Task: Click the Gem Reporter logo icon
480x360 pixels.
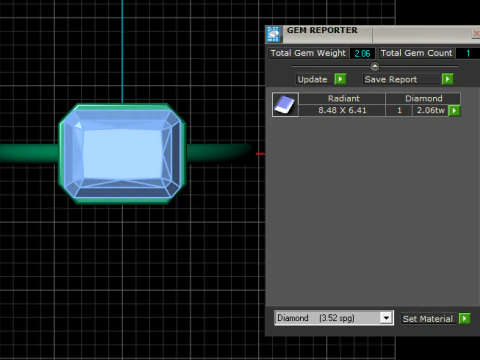Action: (x=274, y=34)
